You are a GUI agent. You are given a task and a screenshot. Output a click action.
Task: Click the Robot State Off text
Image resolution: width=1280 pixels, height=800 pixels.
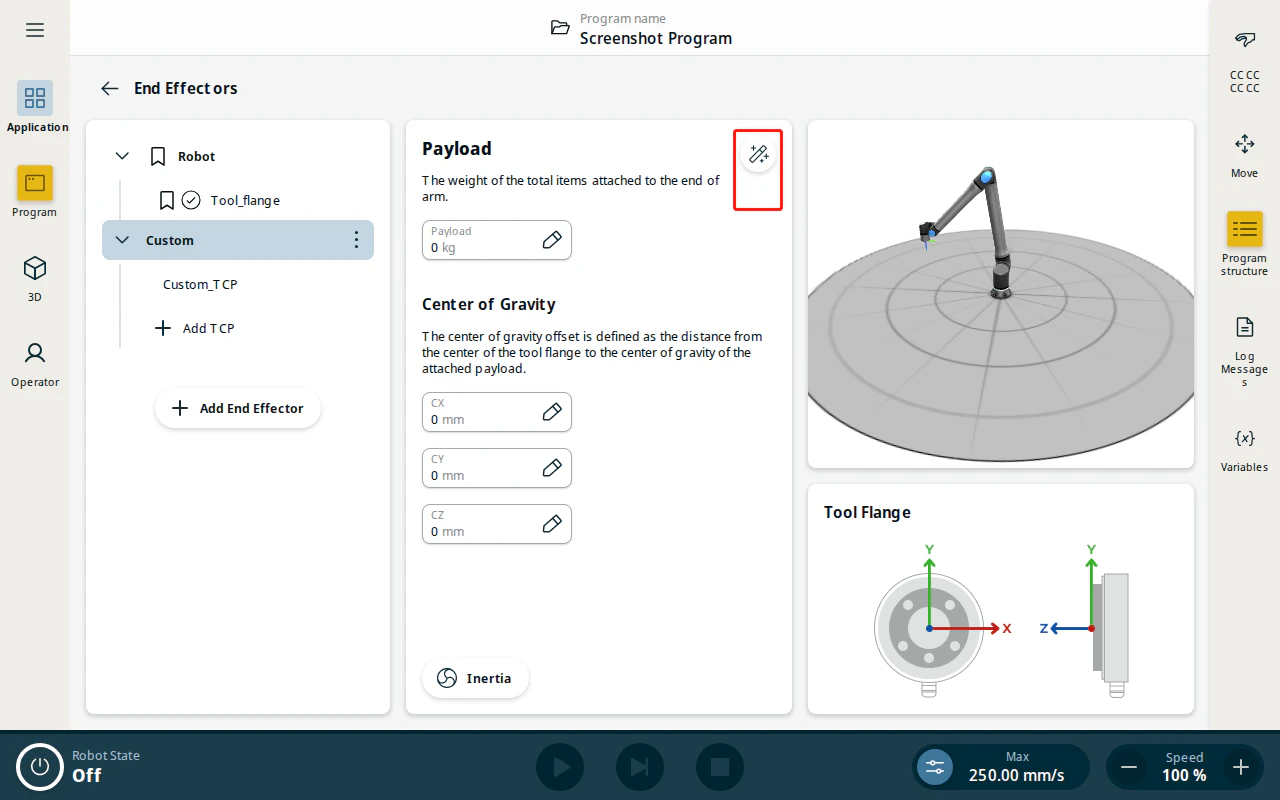[x=87, y=775]
